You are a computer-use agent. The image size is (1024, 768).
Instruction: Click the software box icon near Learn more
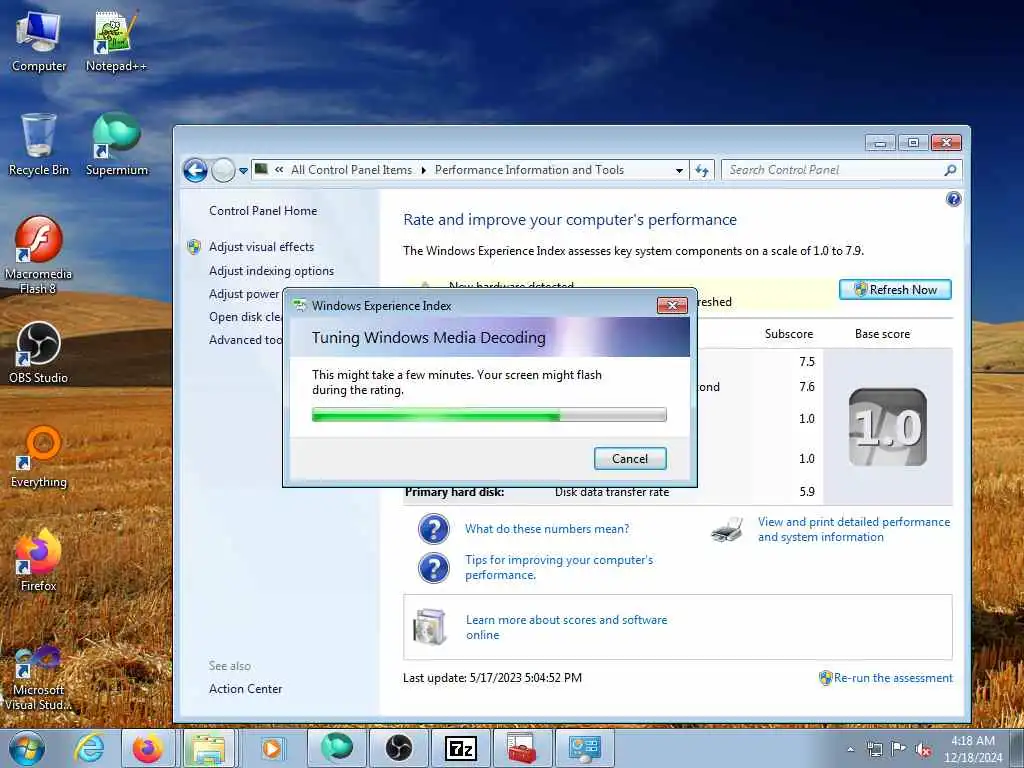430,626
